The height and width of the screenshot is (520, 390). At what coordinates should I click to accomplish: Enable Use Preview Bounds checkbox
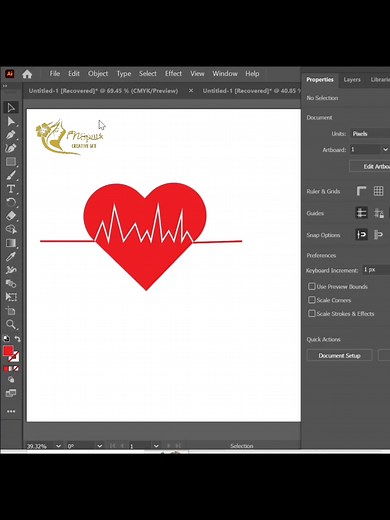click(x=312, y=286)
